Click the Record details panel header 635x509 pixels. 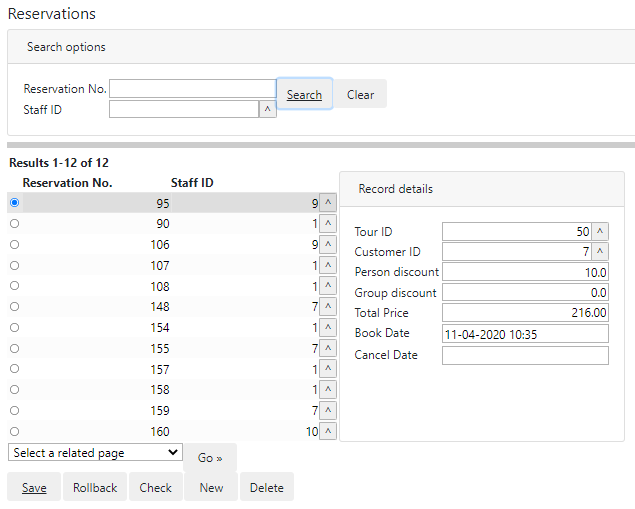482,189
